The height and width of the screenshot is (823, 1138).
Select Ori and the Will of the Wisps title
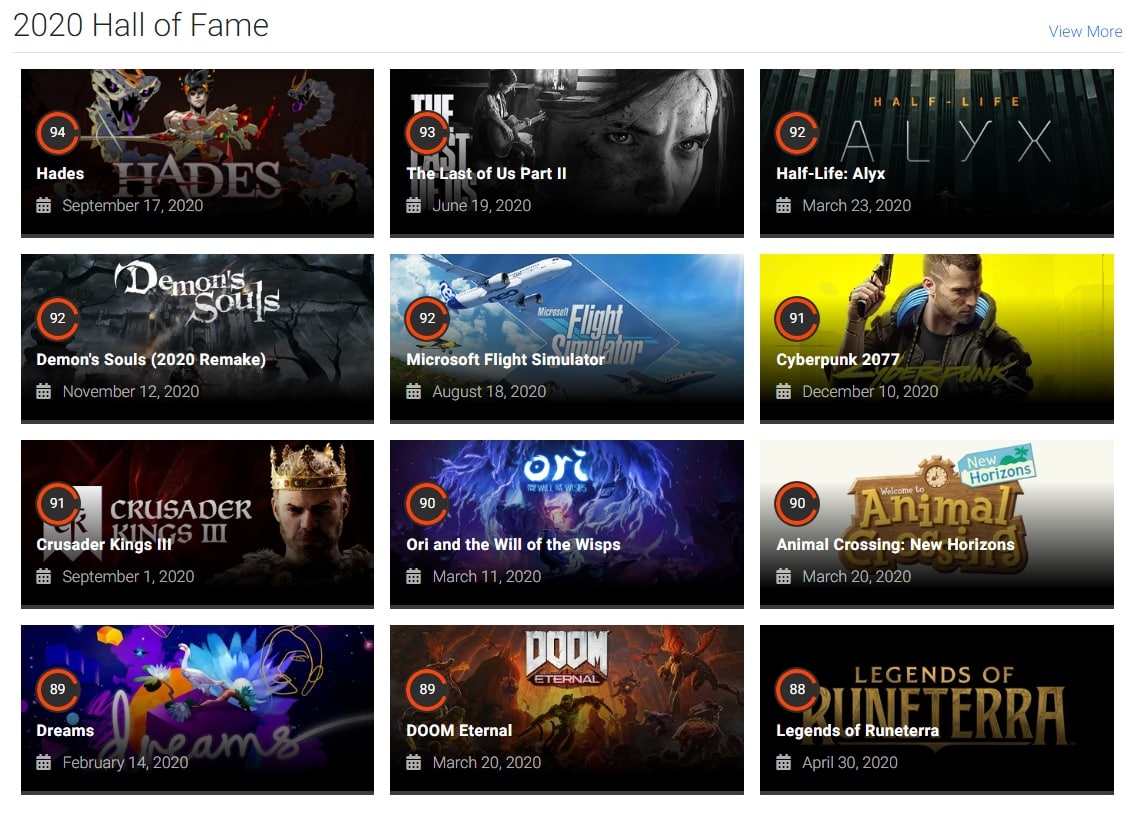coord(513,544)
